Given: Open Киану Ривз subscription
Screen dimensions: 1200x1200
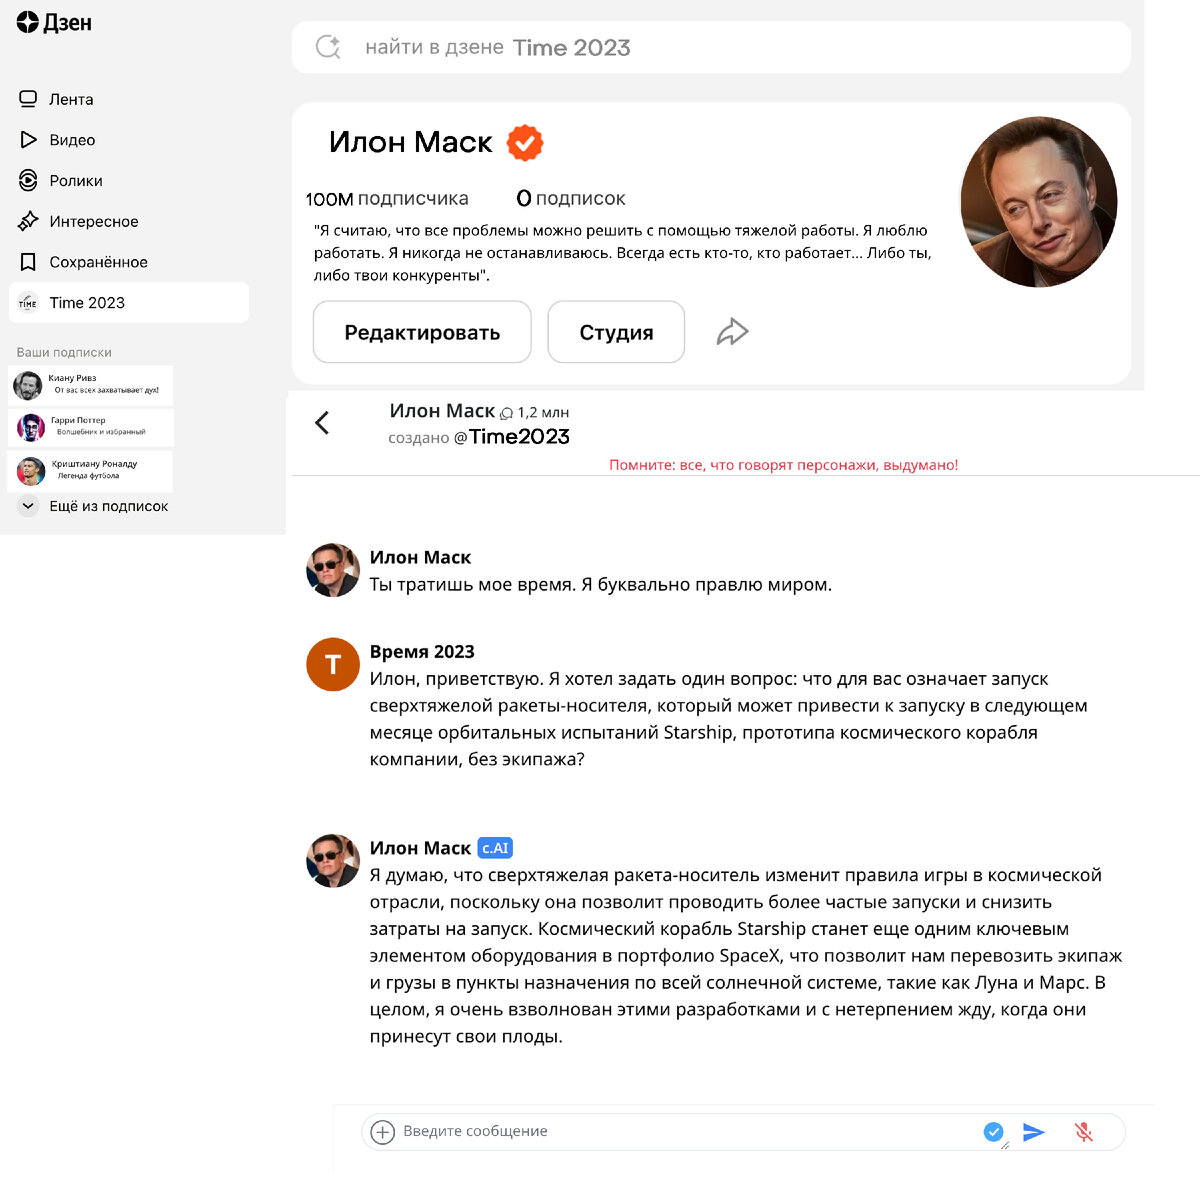Looking at the screenshot, I should point(90,385).
